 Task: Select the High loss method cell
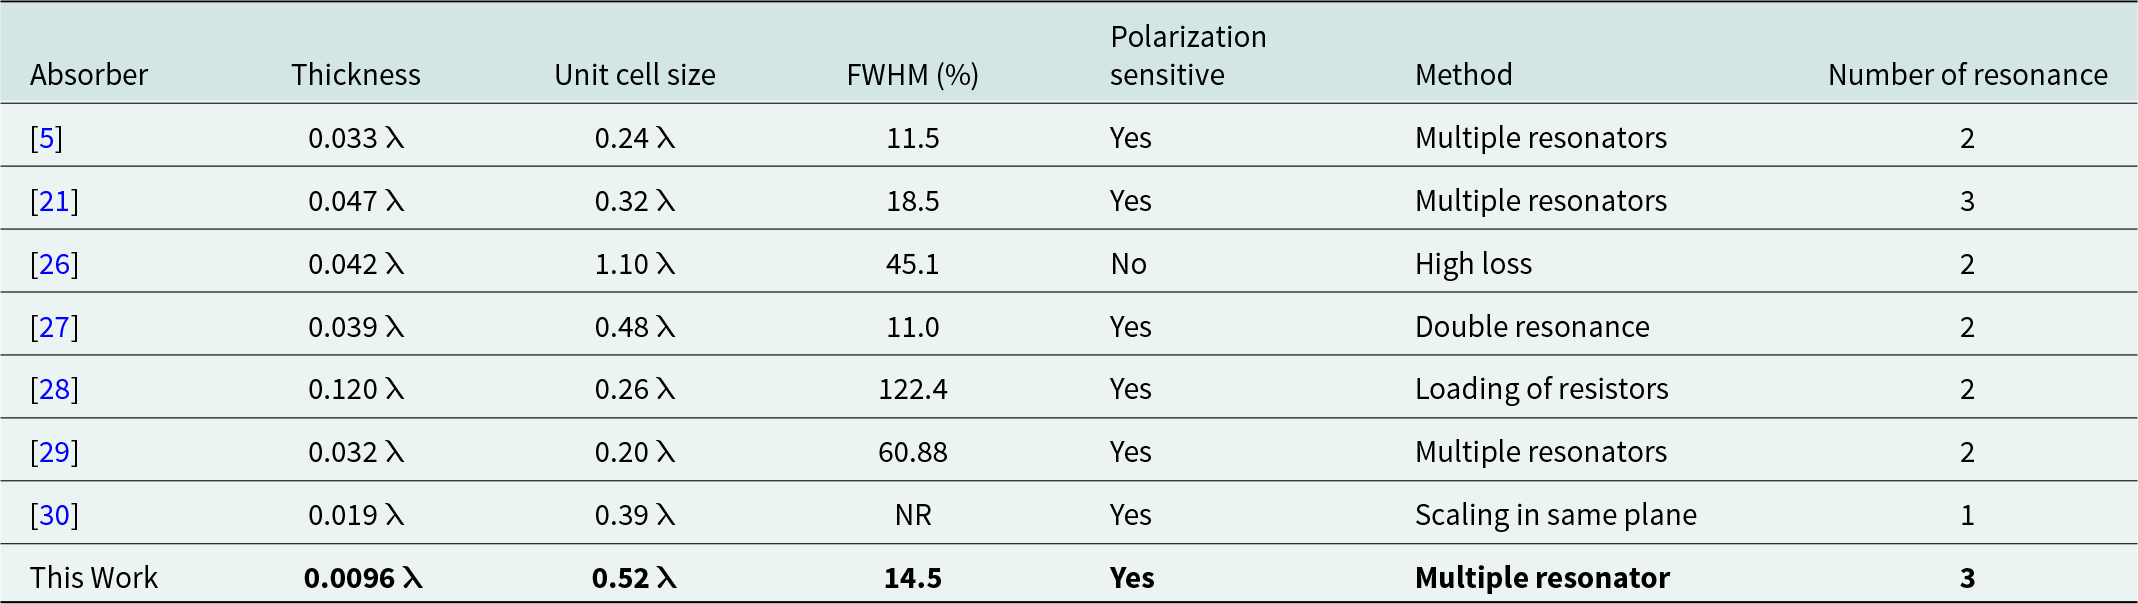[1473, 264]
